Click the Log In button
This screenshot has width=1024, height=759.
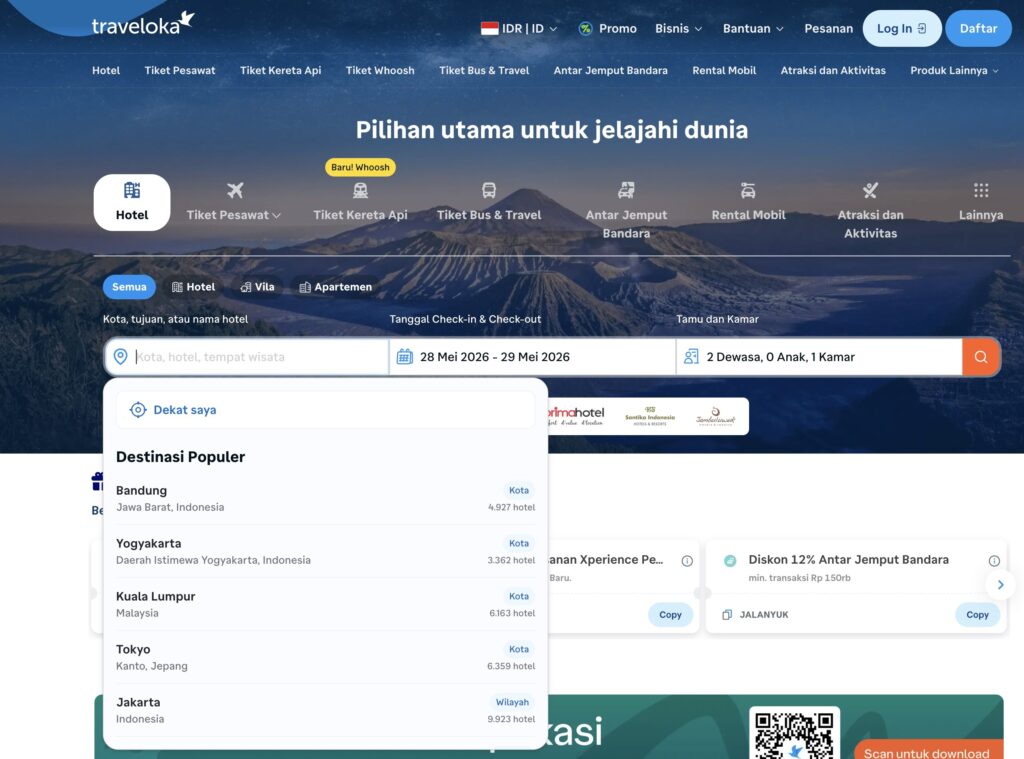(902, 29)
